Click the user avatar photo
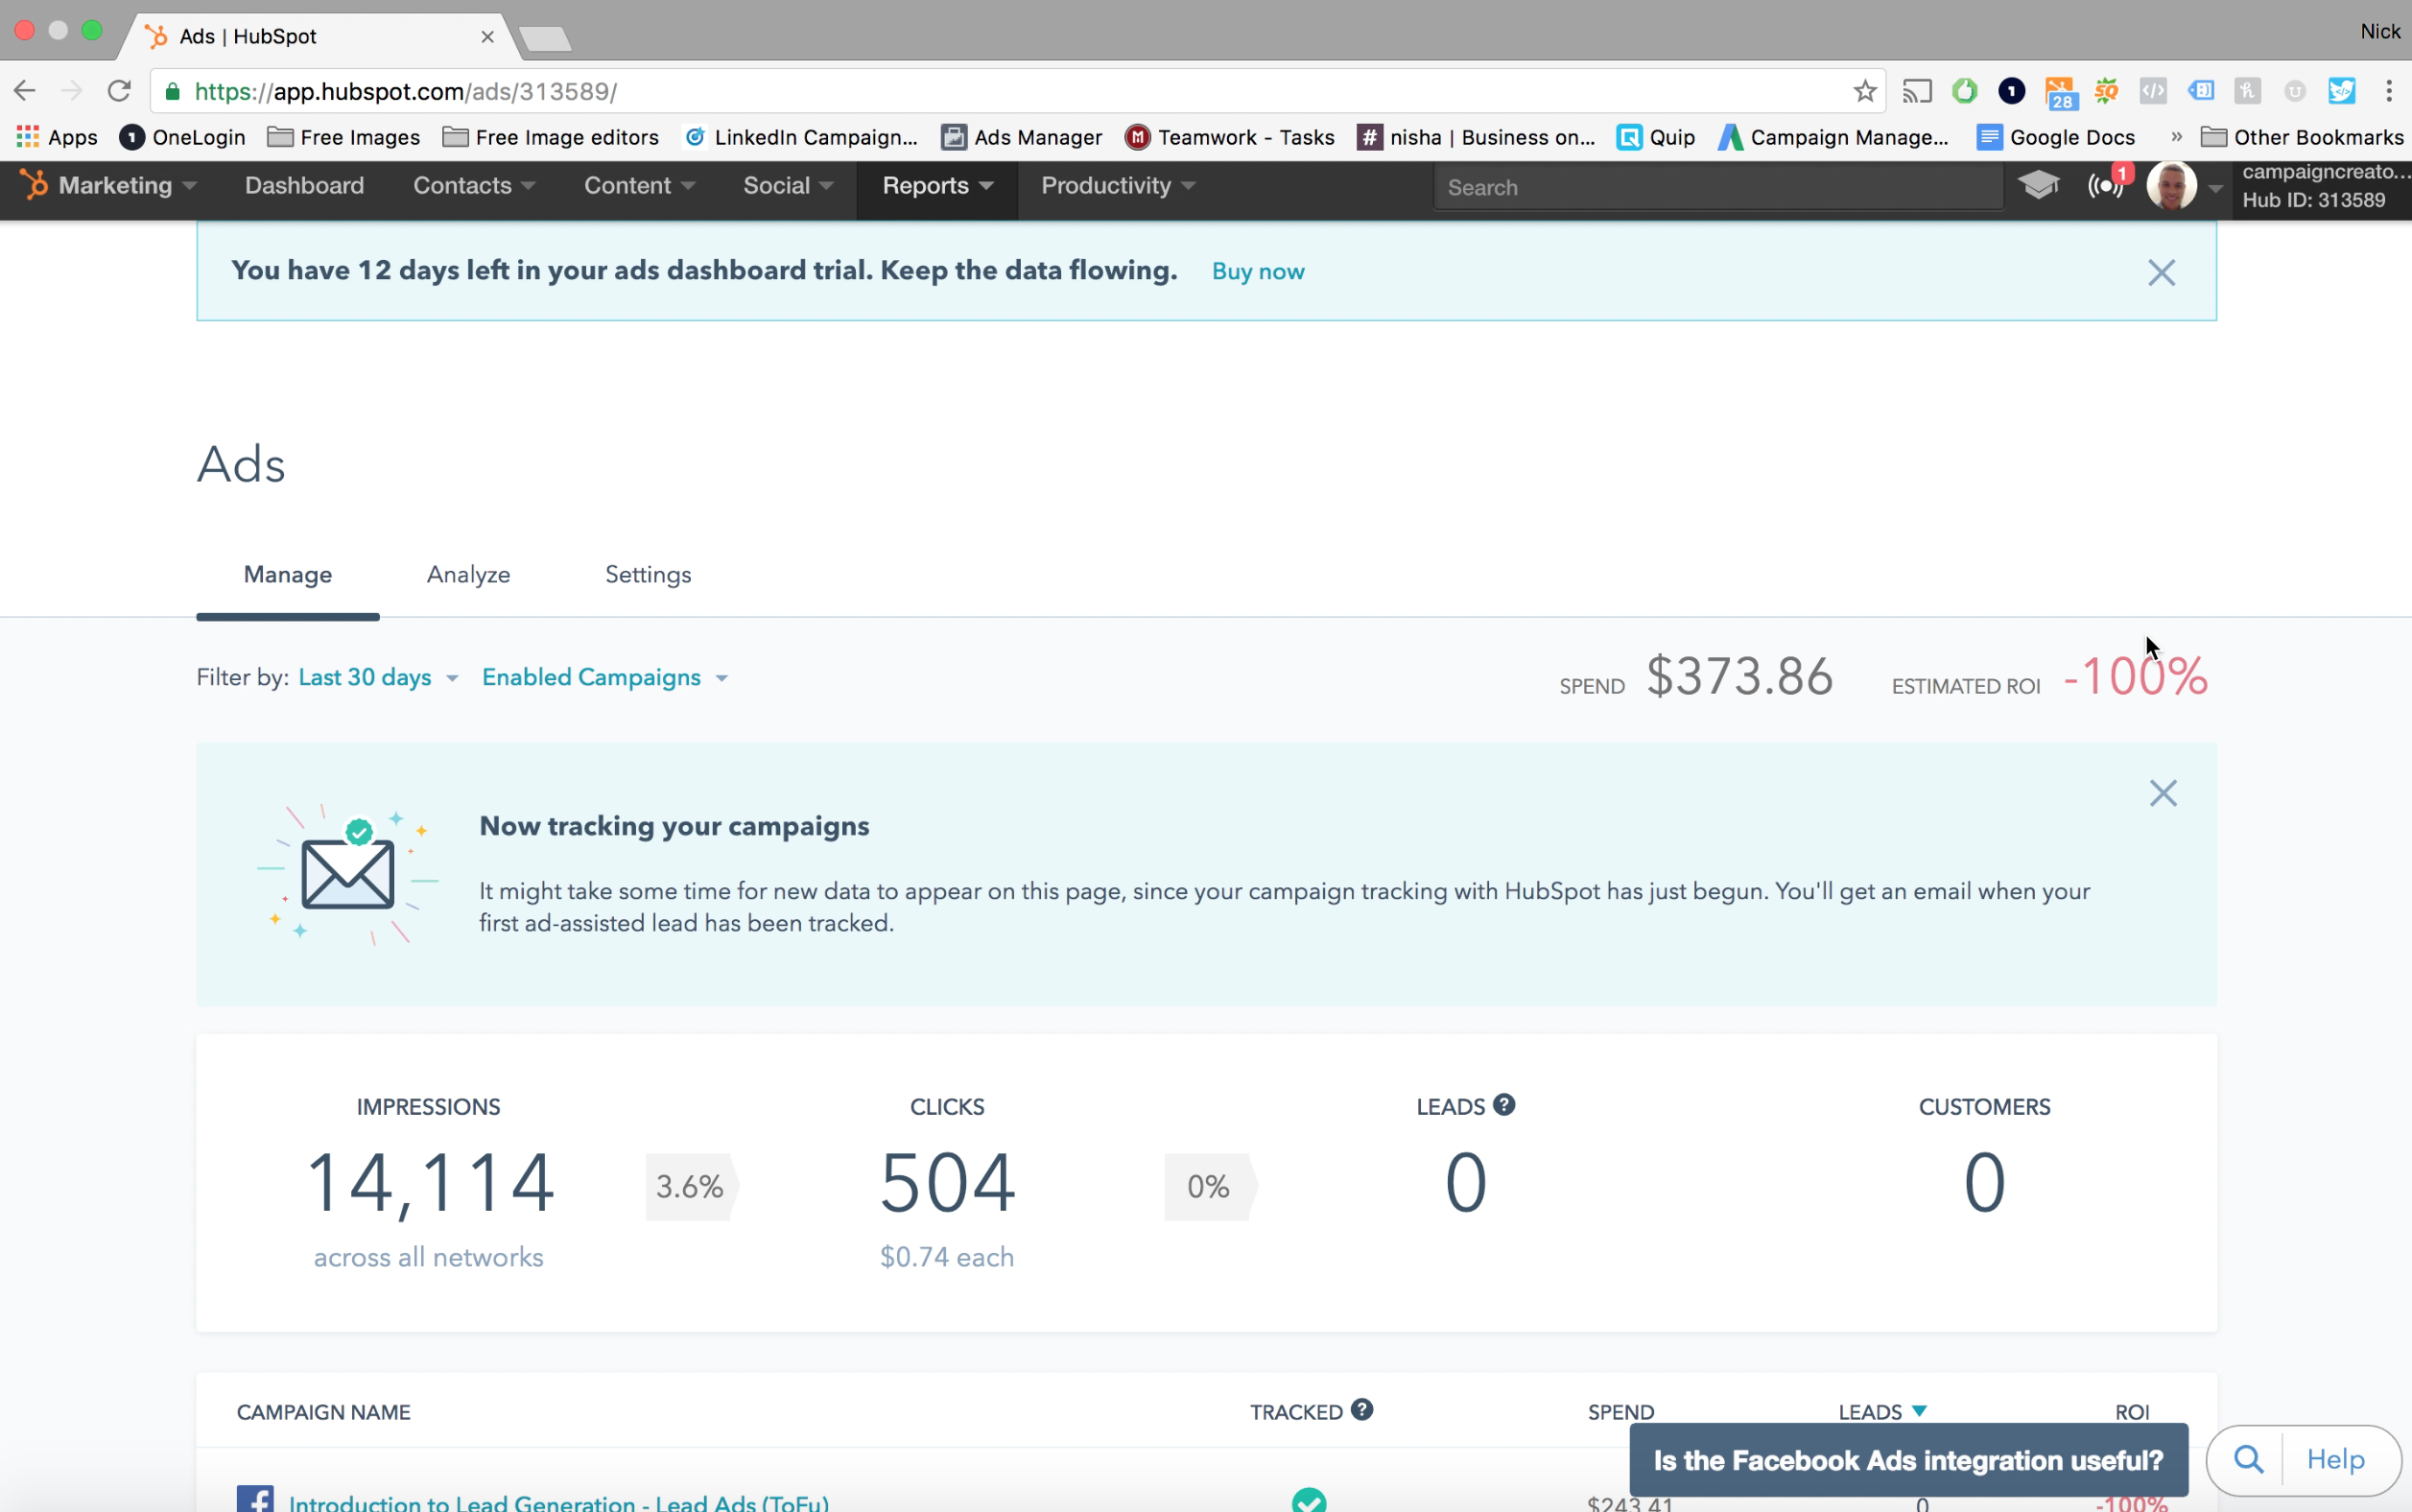 pyautogui.click(x=2170, y=186)
